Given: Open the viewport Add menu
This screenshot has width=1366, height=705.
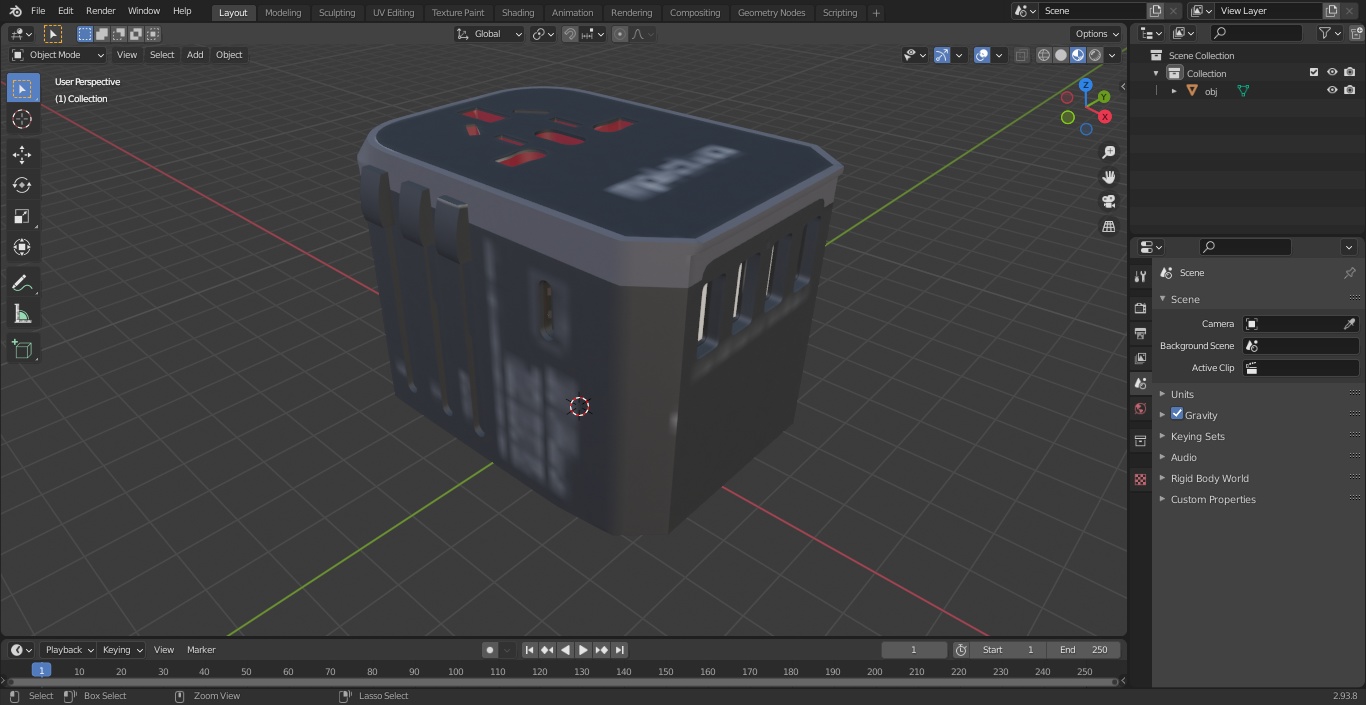Looking at the screenshot, I should tap(195, 55).
